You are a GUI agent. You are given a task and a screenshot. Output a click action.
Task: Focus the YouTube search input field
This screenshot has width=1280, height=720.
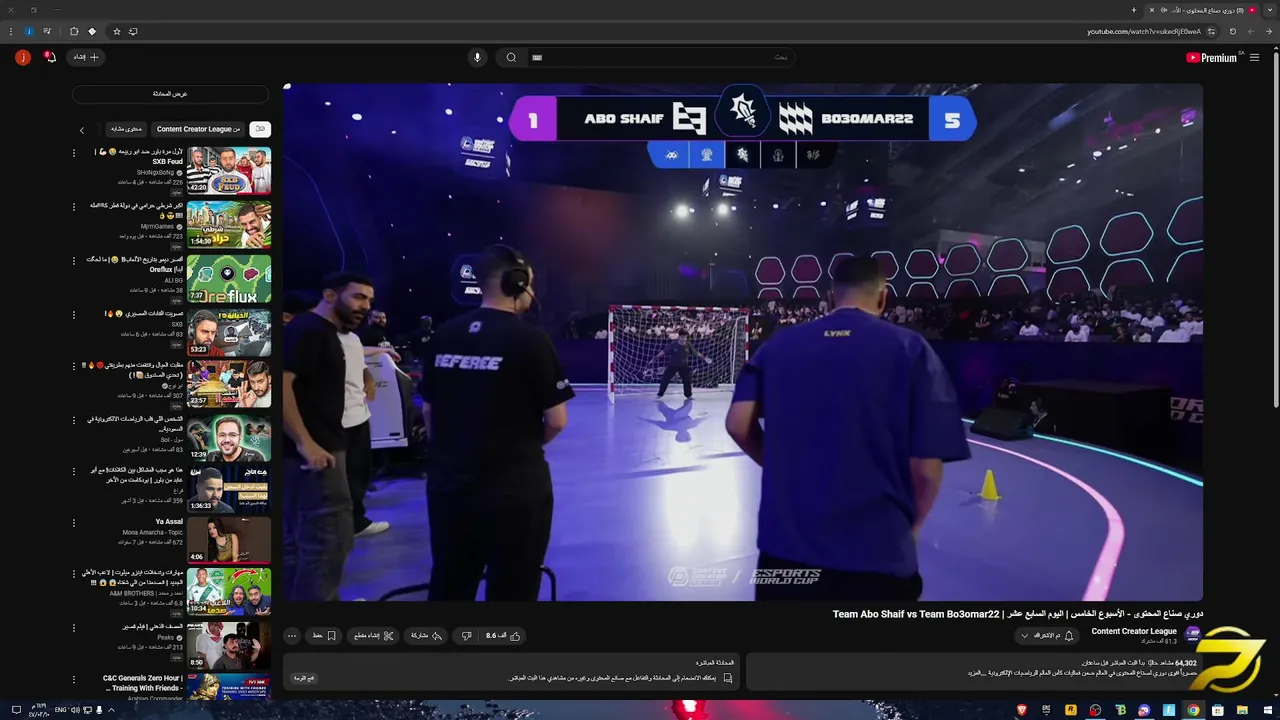tap(660, 57)
